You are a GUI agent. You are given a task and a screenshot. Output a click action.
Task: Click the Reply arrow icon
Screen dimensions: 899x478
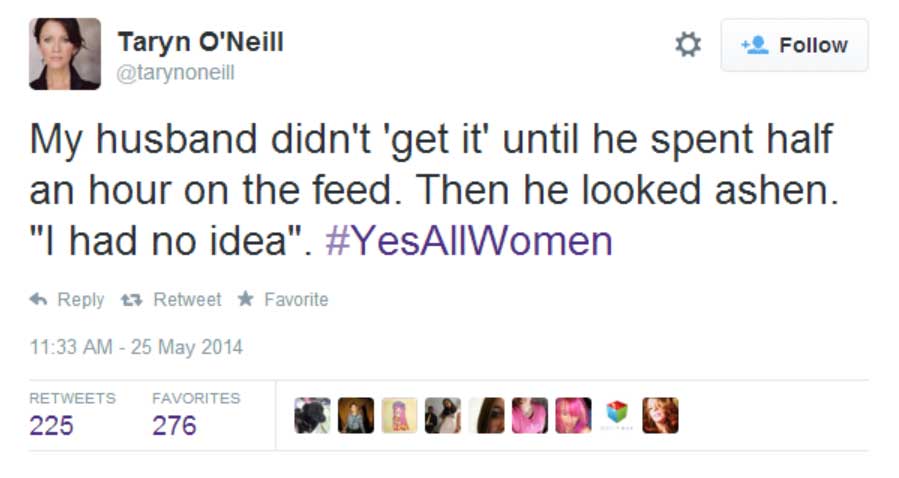click(x=39, y=299)
